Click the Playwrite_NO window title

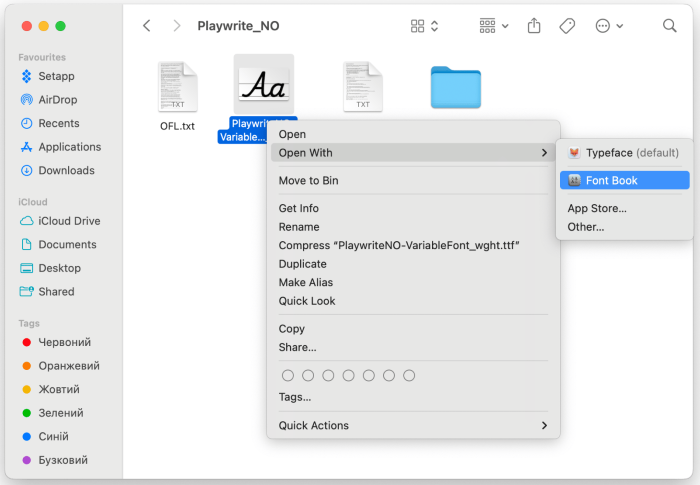(x=238, y=26)
